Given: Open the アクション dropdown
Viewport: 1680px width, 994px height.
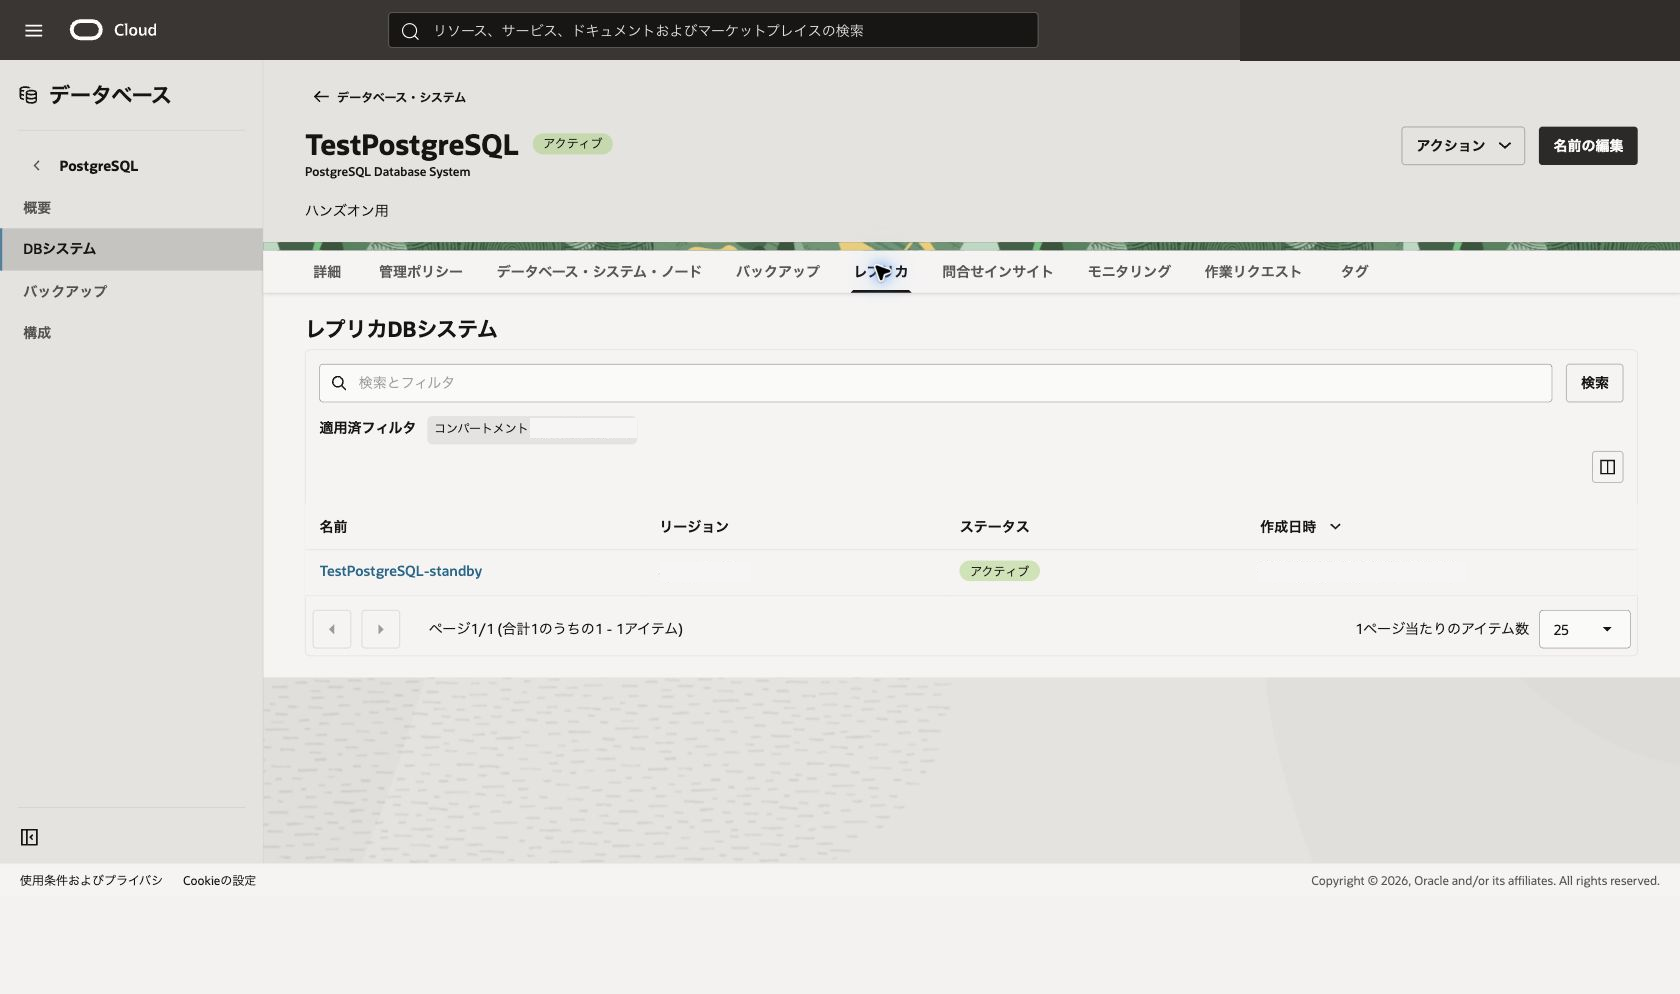Looking at the screenshot, I should [x=1462, y=146].
